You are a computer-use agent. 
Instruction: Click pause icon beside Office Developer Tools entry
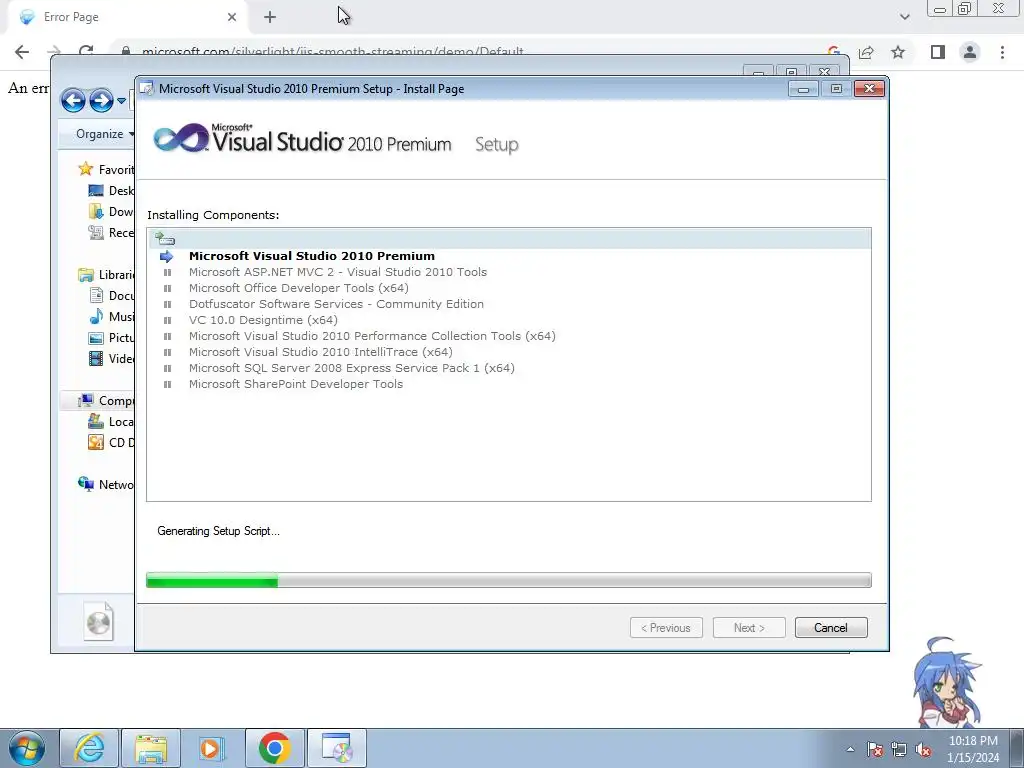pyautogui.click(x=167, y=288)
